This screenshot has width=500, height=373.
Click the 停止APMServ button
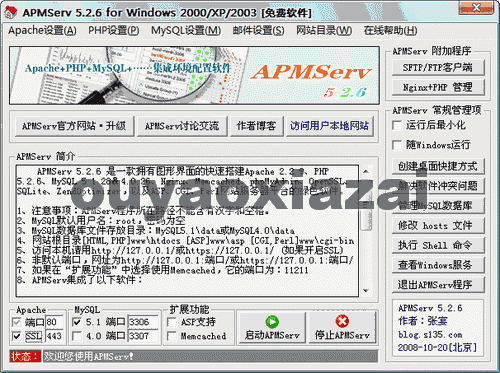pyautogui.click(x=342, y=328)
